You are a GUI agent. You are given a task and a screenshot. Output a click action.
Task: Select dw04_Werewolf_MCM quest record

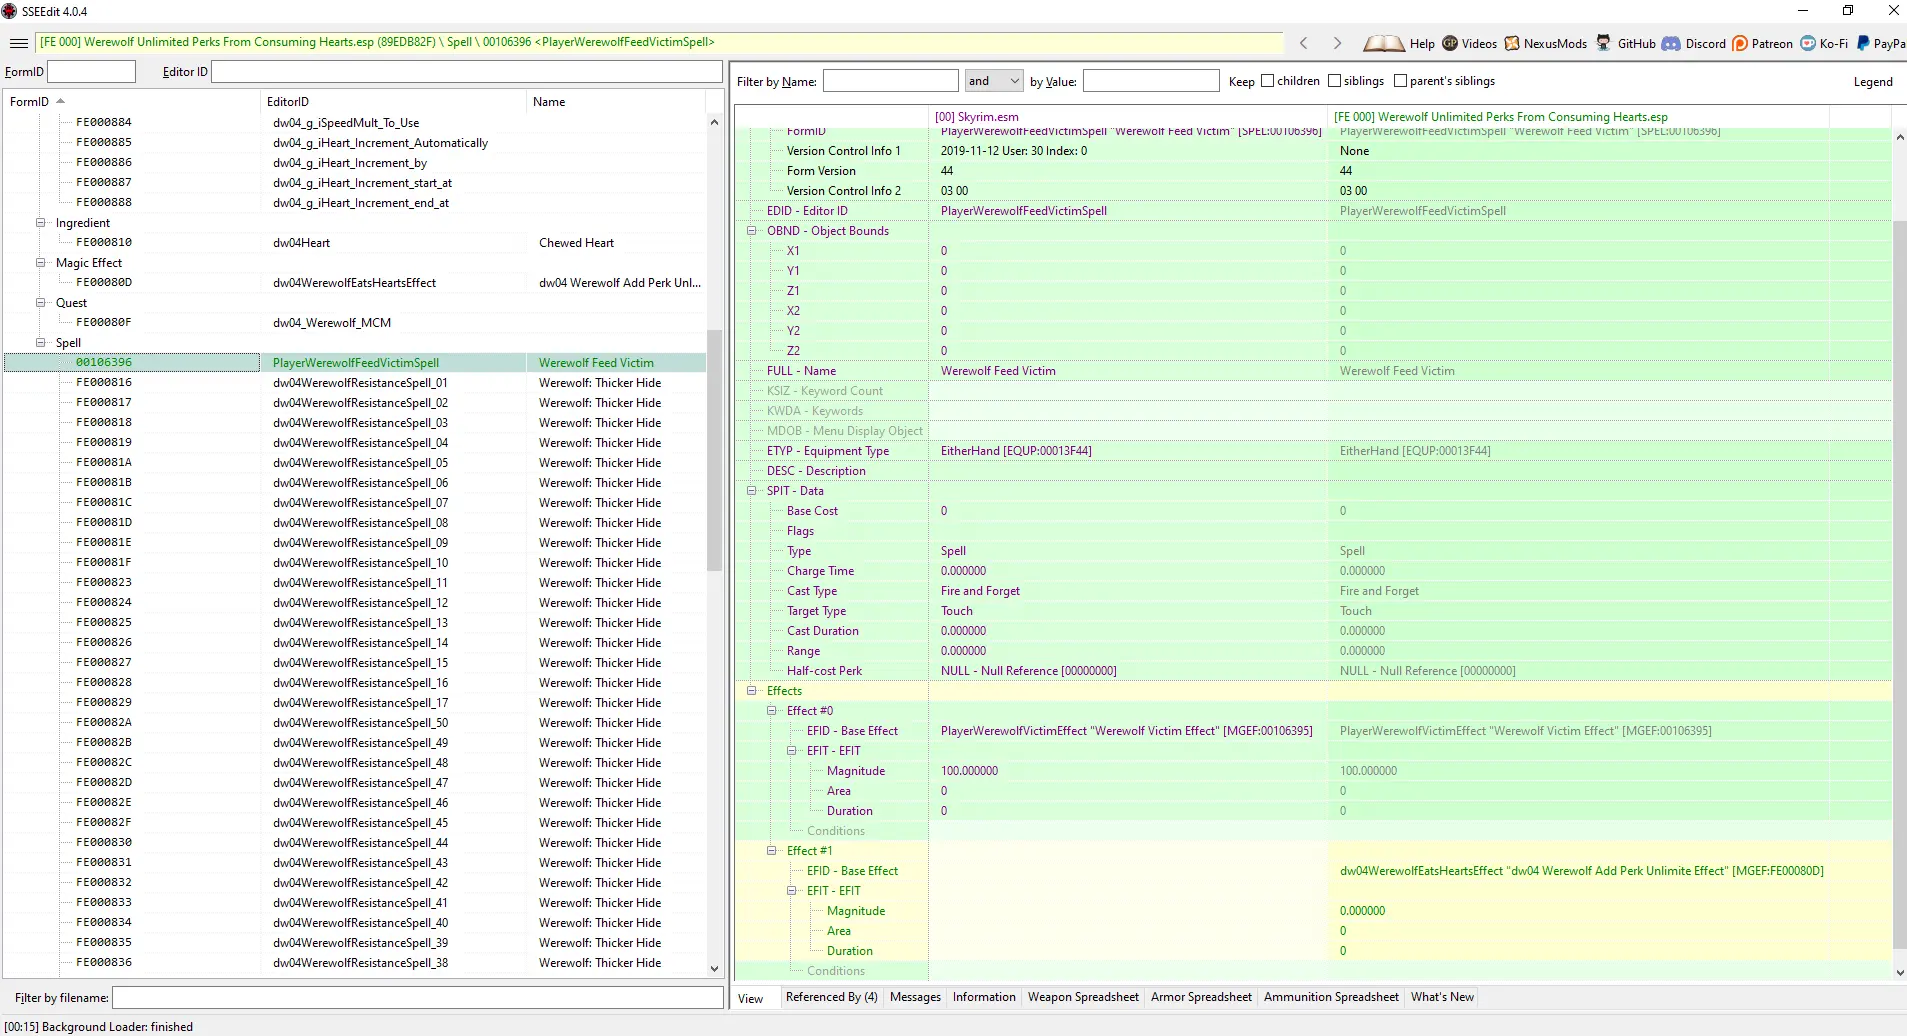coord(355,323)
